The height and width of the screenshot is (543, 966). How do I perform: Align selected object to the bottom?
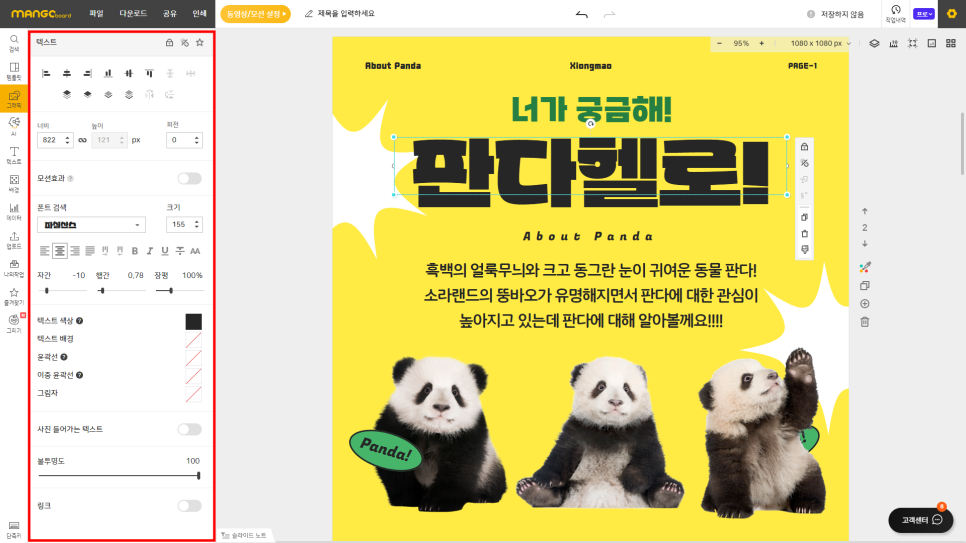(x=108, y=73)
